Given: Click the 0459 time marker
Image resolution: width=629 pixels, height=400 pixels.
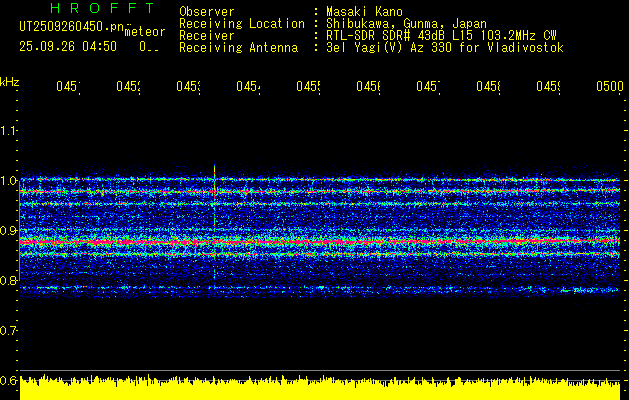Looking at the screenshot, I should [548, 86].
